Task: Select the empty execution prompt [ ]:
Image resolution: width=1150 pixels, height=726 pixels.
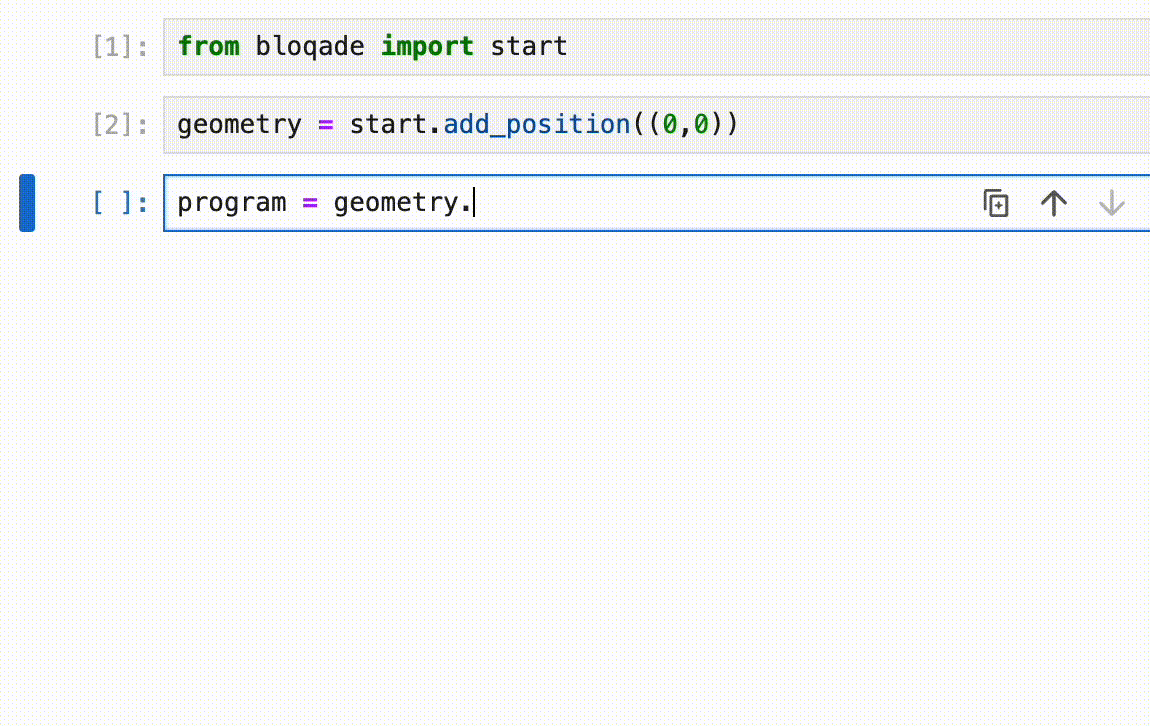Action: coord(120,203)
